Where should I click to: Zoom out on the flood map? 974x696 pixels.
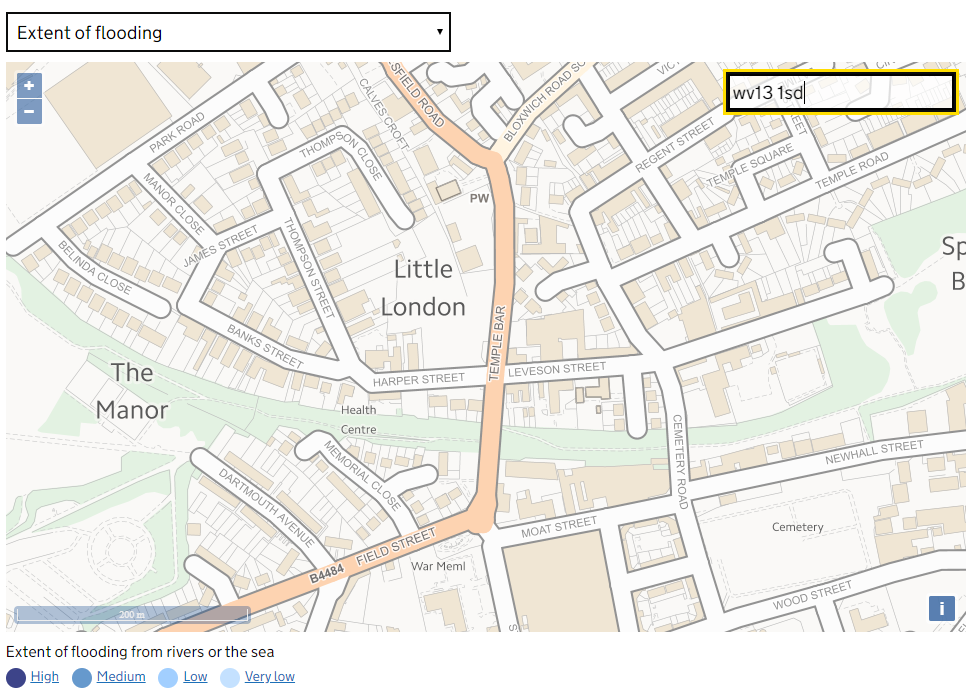[29, 111]
